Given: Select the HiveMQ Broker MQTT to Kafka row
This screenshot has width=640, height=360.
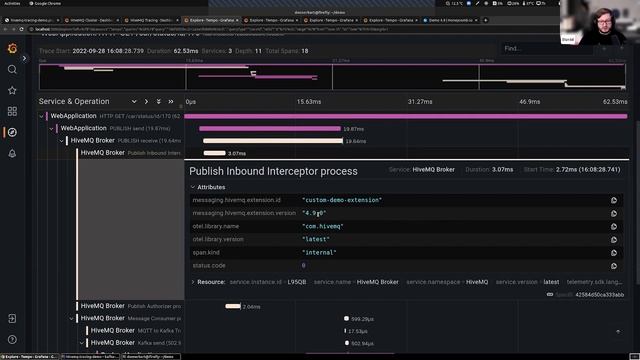Looking at the screenshot, I should [136, 330].
